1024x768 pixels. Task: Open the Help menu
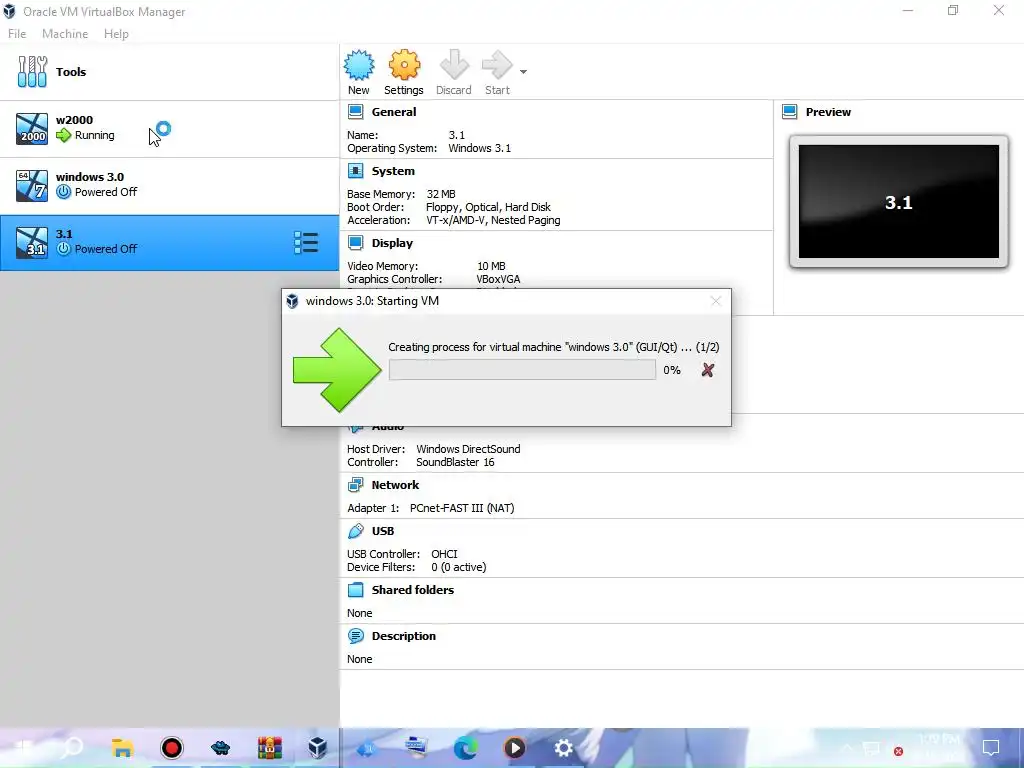[x=116, y=34]
